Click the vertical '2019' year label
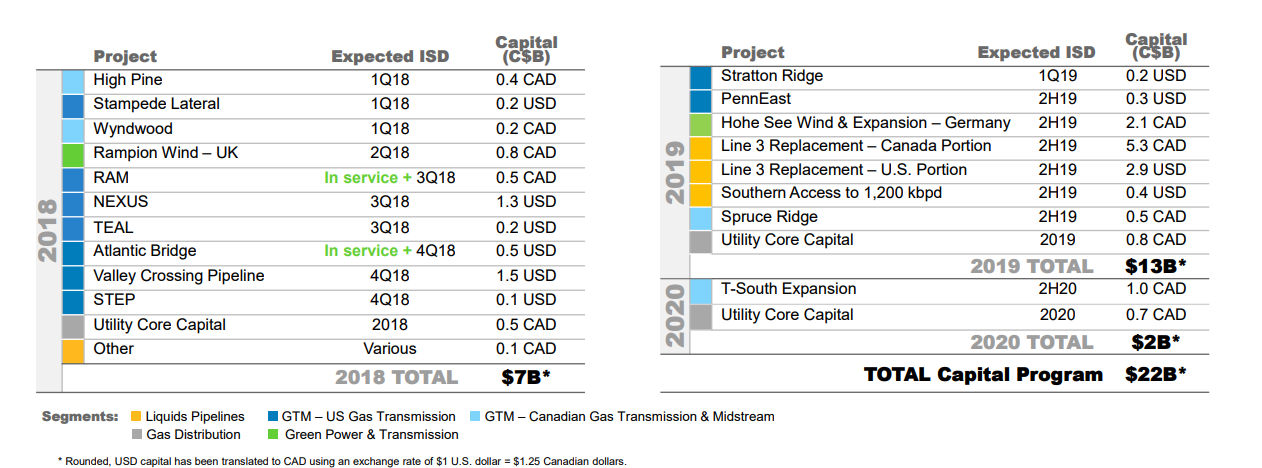This screenshot has height=468, width=1262. [x=675, y=172]
